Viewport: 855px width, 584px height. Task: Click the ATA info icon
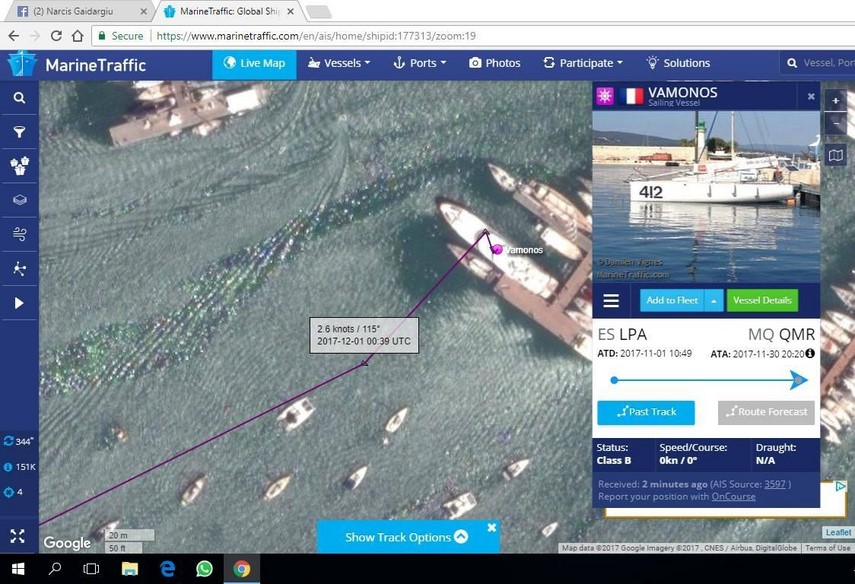(810, 354)
